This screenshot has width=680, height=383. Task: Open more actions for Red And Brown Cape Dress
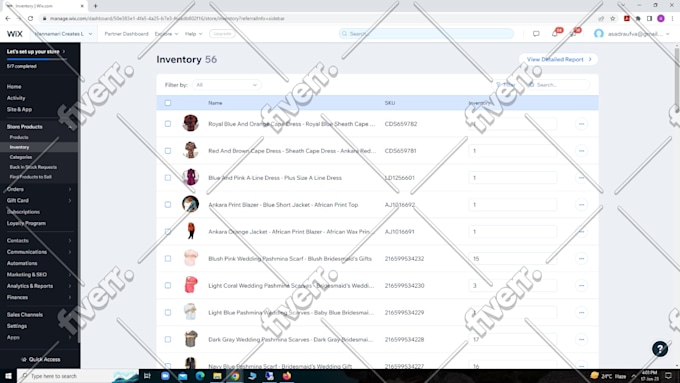[x=581, y=151]
